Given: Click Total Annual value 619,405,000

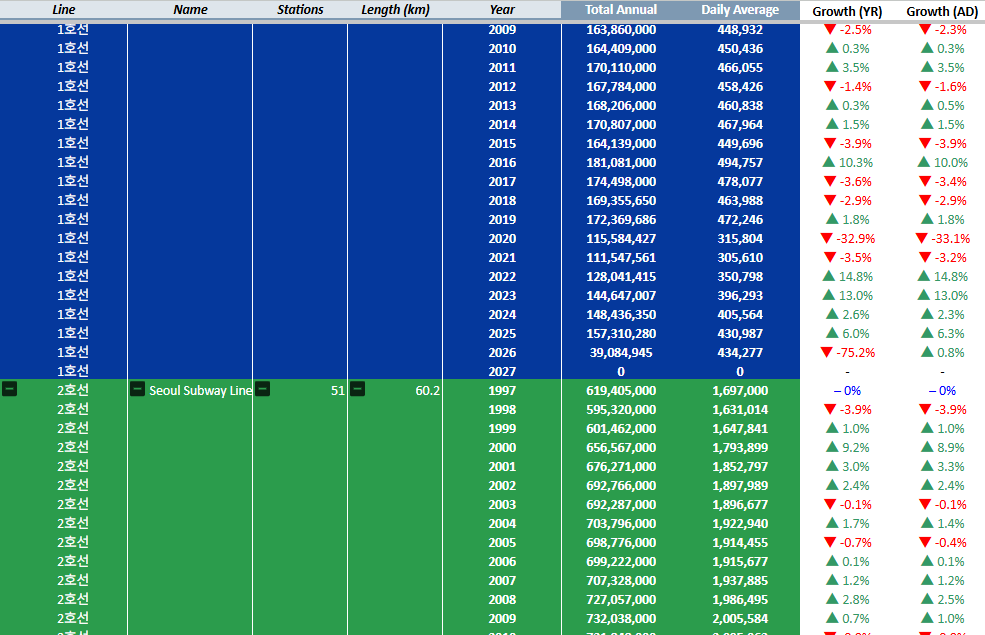Looking at the screenshot, I should point(621,391).
